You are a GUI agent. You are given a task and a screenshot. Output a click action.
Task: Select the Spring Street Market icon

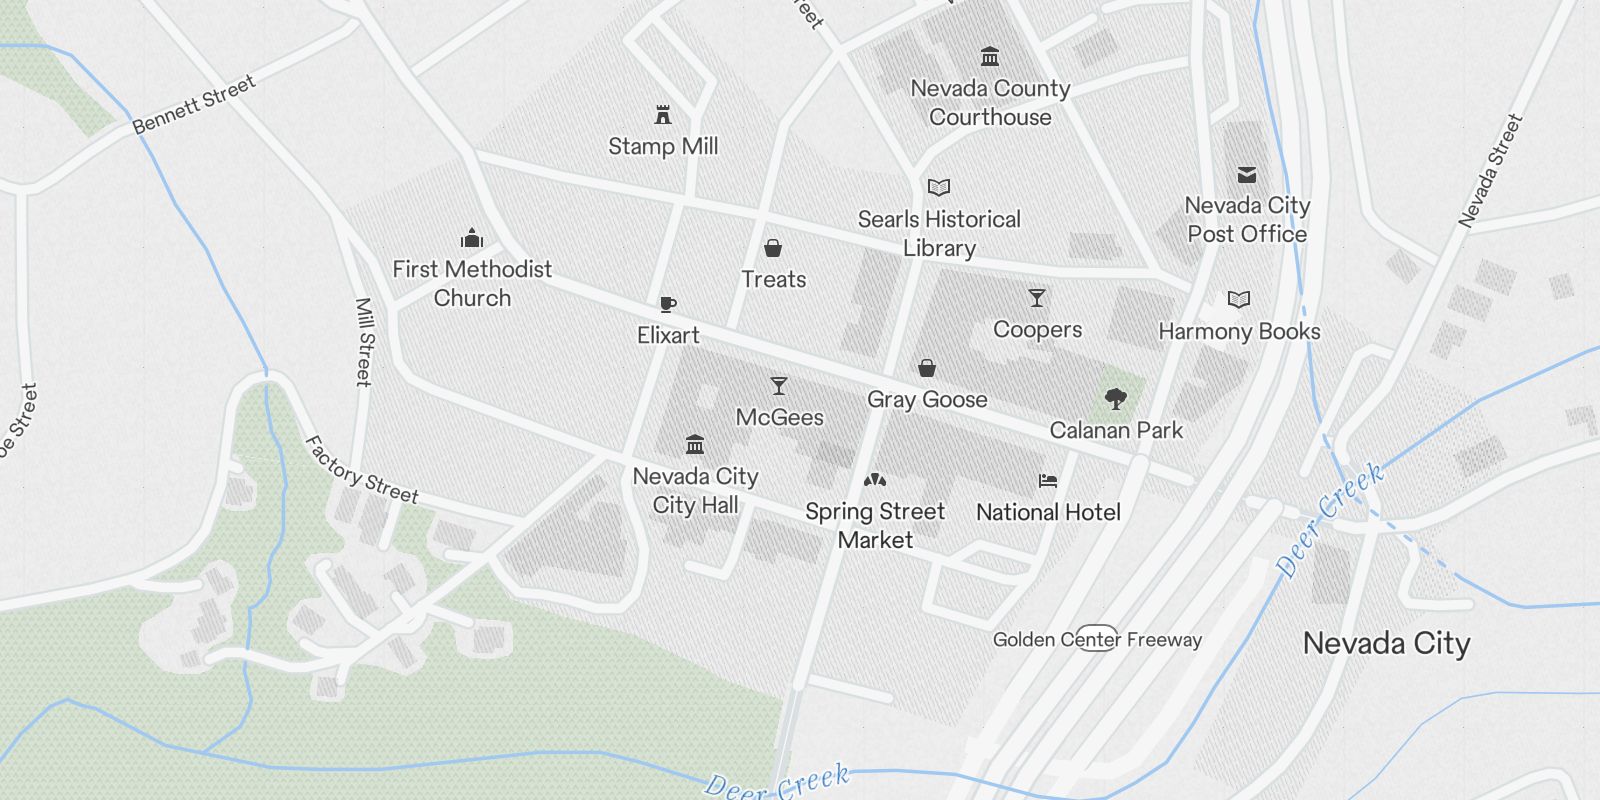click(x=875, y=481)
